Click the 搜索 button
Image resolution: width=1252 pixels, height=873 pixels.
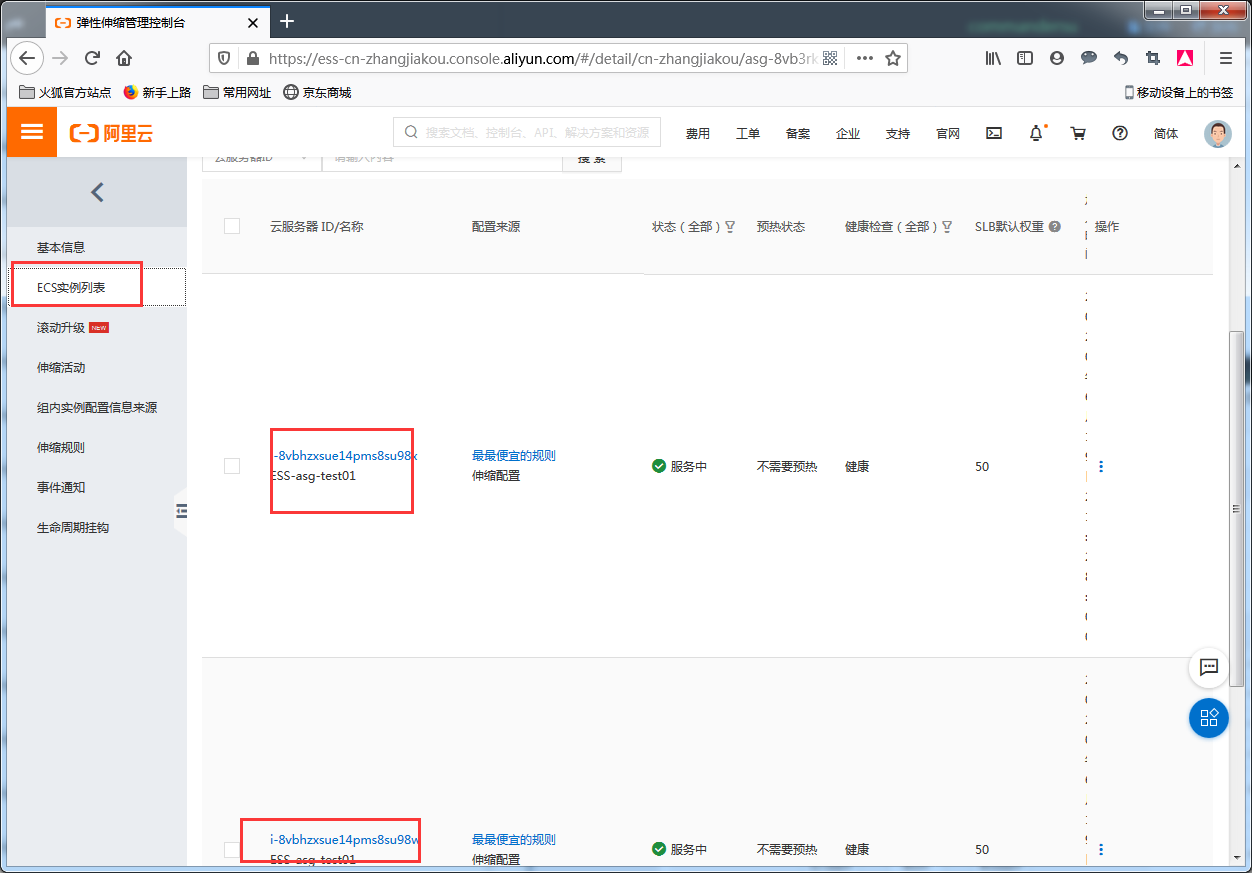tap(592, 159)
